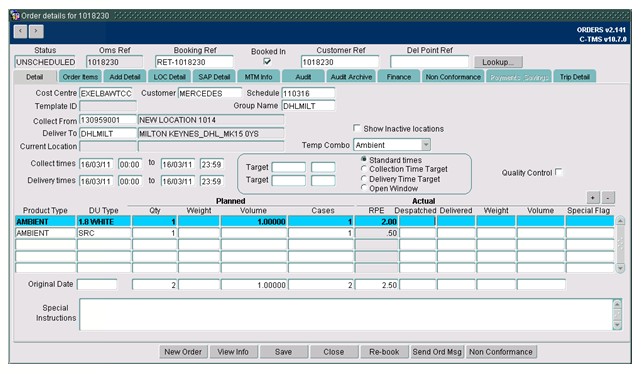Click the New Order button
The image size is (637, 372).
(x=183, y=352)
